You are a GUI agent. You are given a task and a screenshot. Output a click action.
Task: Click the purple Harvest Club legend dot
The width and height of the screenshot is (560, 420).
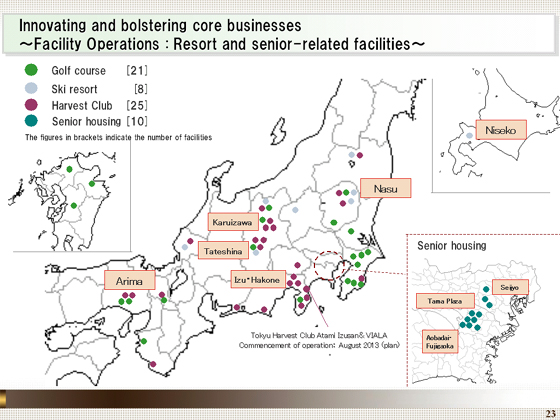coord(31,105)
